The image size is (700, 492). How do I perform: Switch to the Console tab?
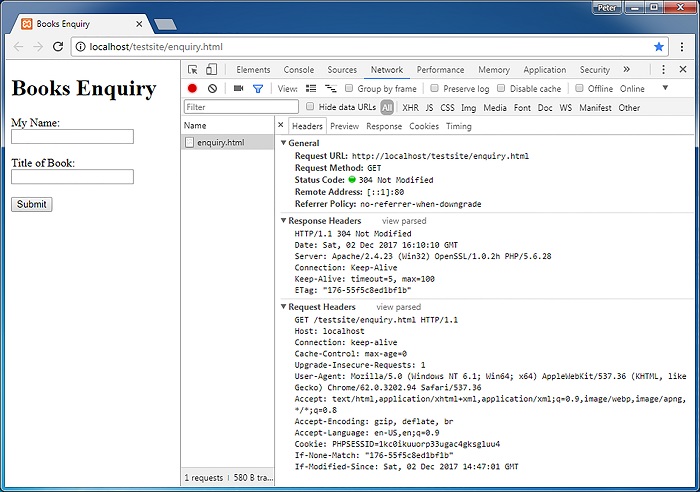(299, 70)
